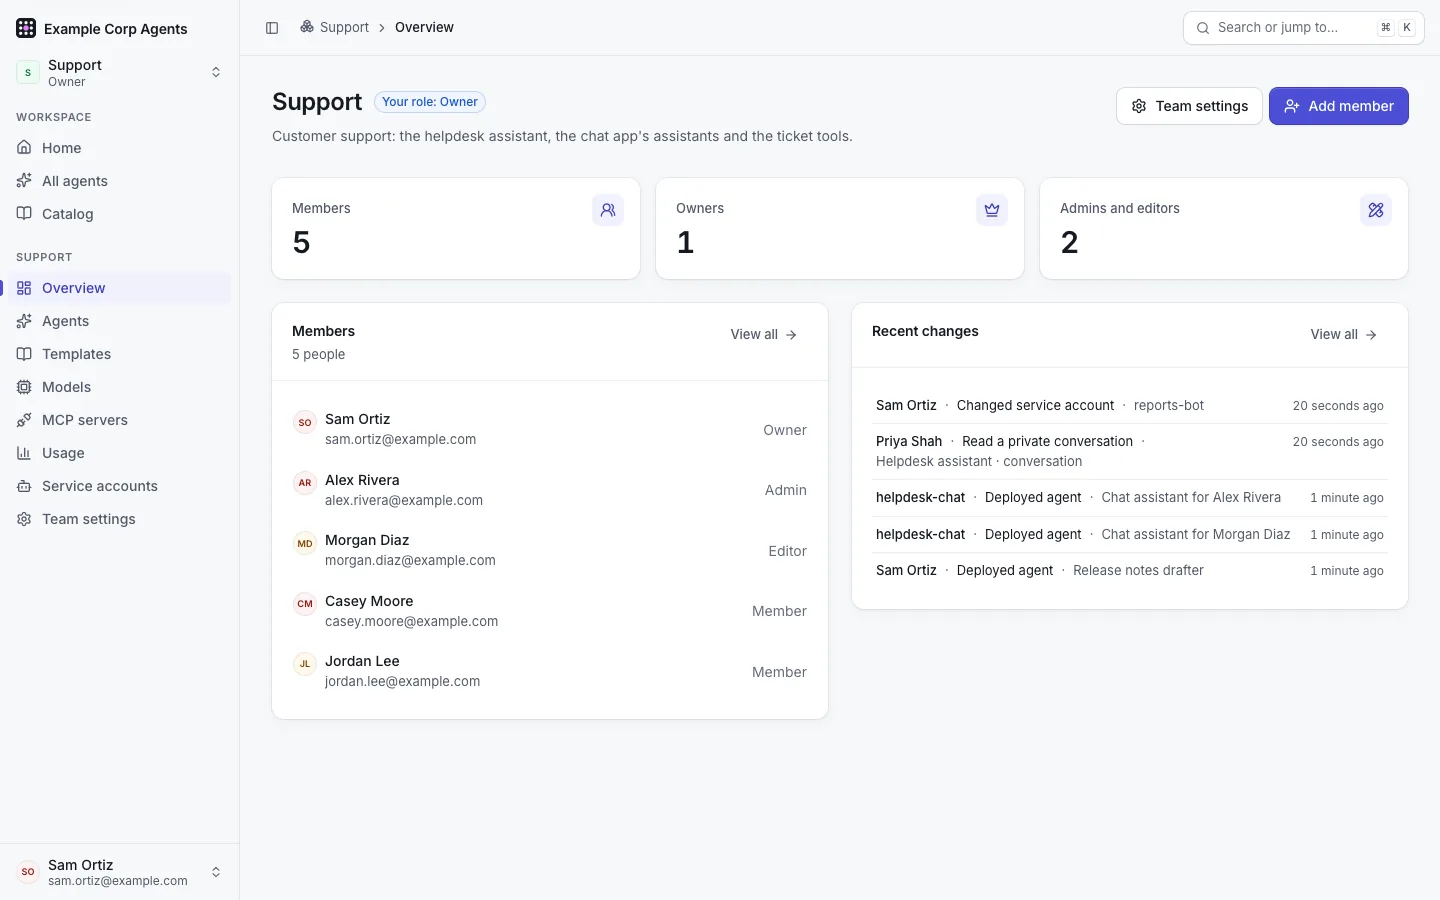
Task: Click sam.ortiz@example.com in the members list
Action: pyautogui.click(x=400, y=439)
